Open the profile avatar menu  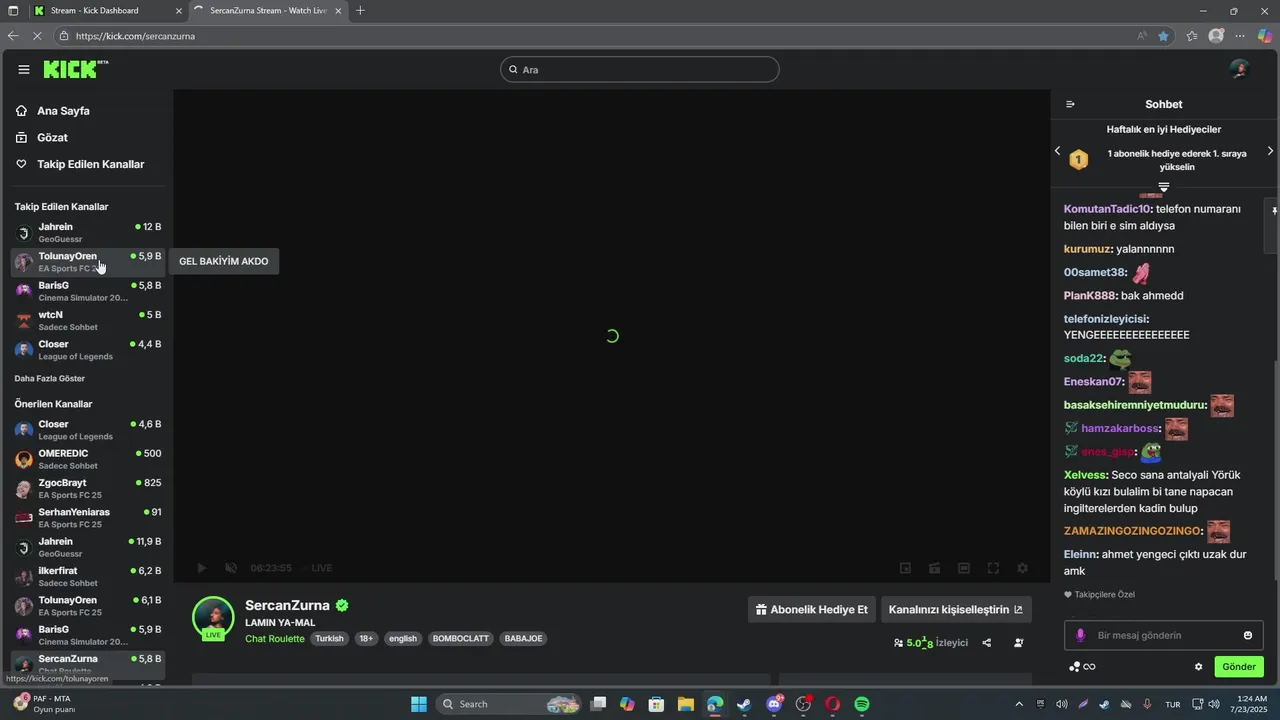pyautogui.click(x=1239, y=69)
